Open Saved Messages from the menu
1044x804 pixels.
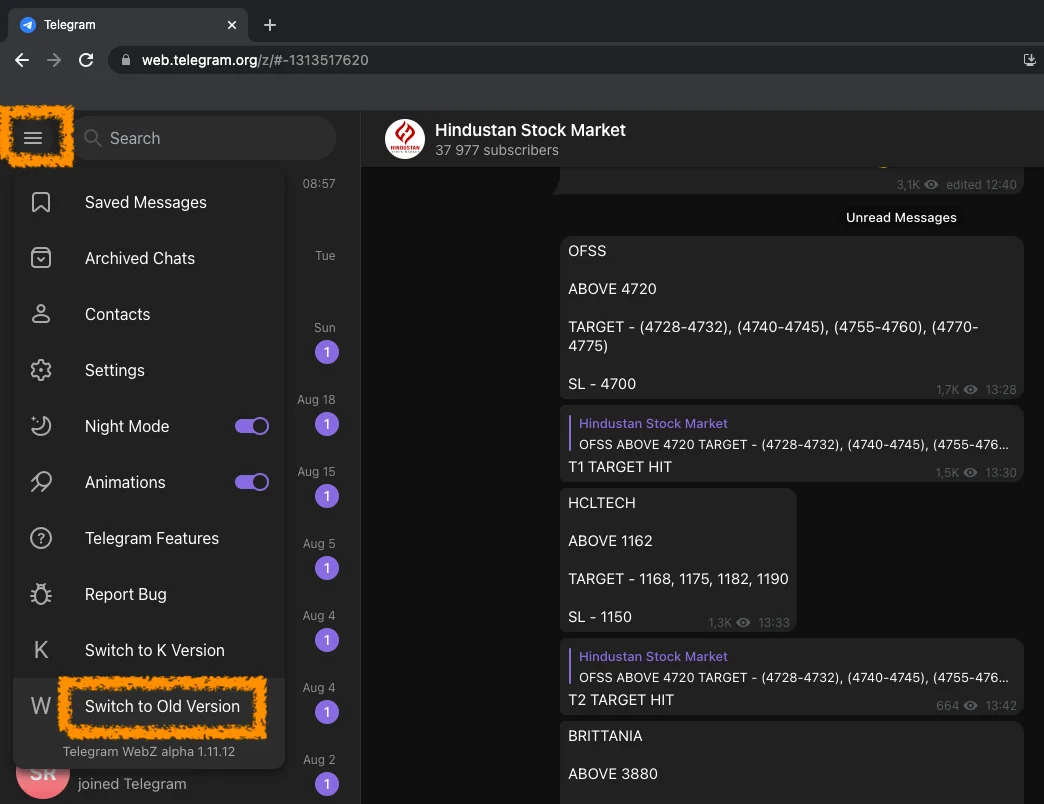pos(149,202)
